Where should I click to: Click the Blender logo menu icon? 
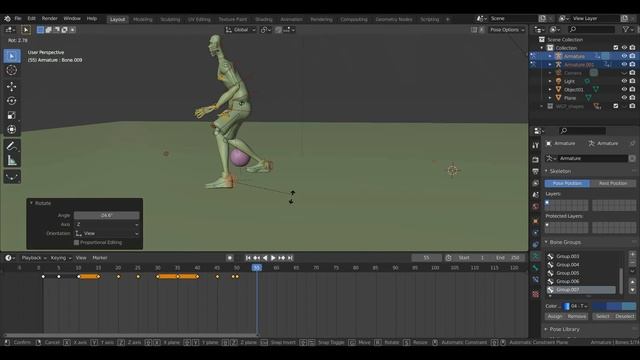(7, 19)
